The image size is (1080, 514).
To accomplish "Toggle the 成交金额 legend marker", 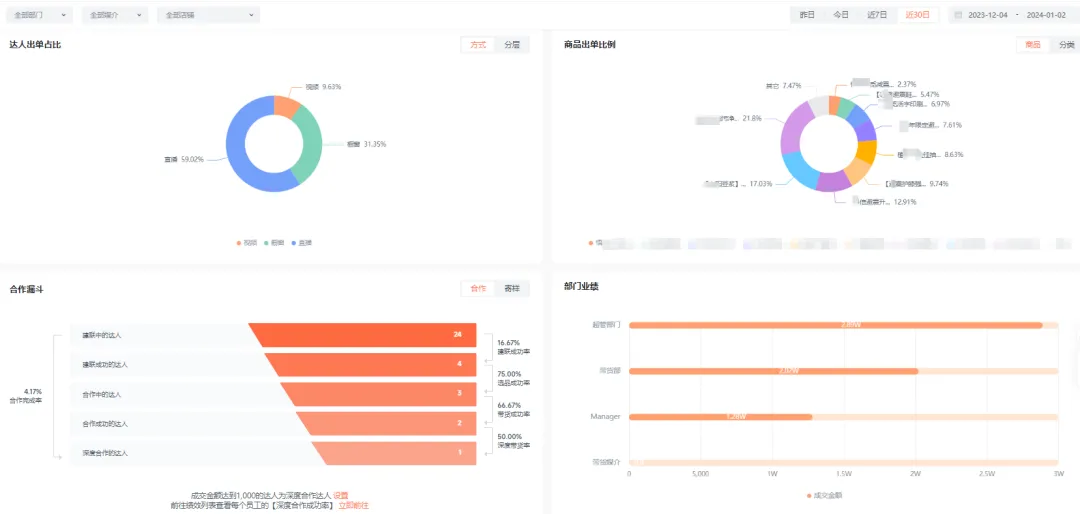I will pos(810,495).
